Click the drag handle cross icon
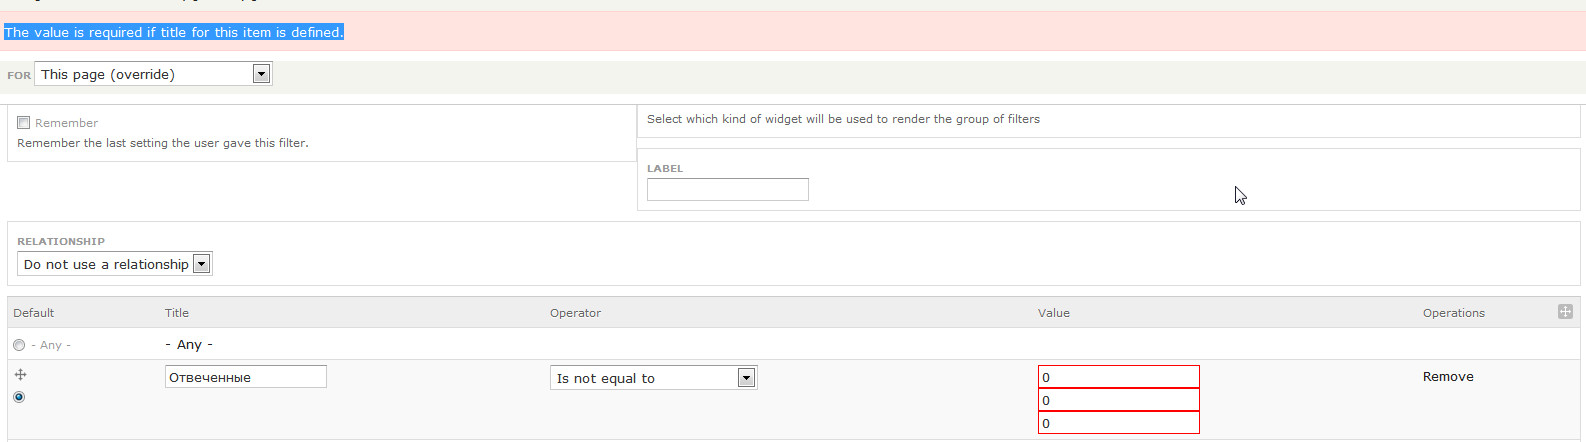 point(20,375)
